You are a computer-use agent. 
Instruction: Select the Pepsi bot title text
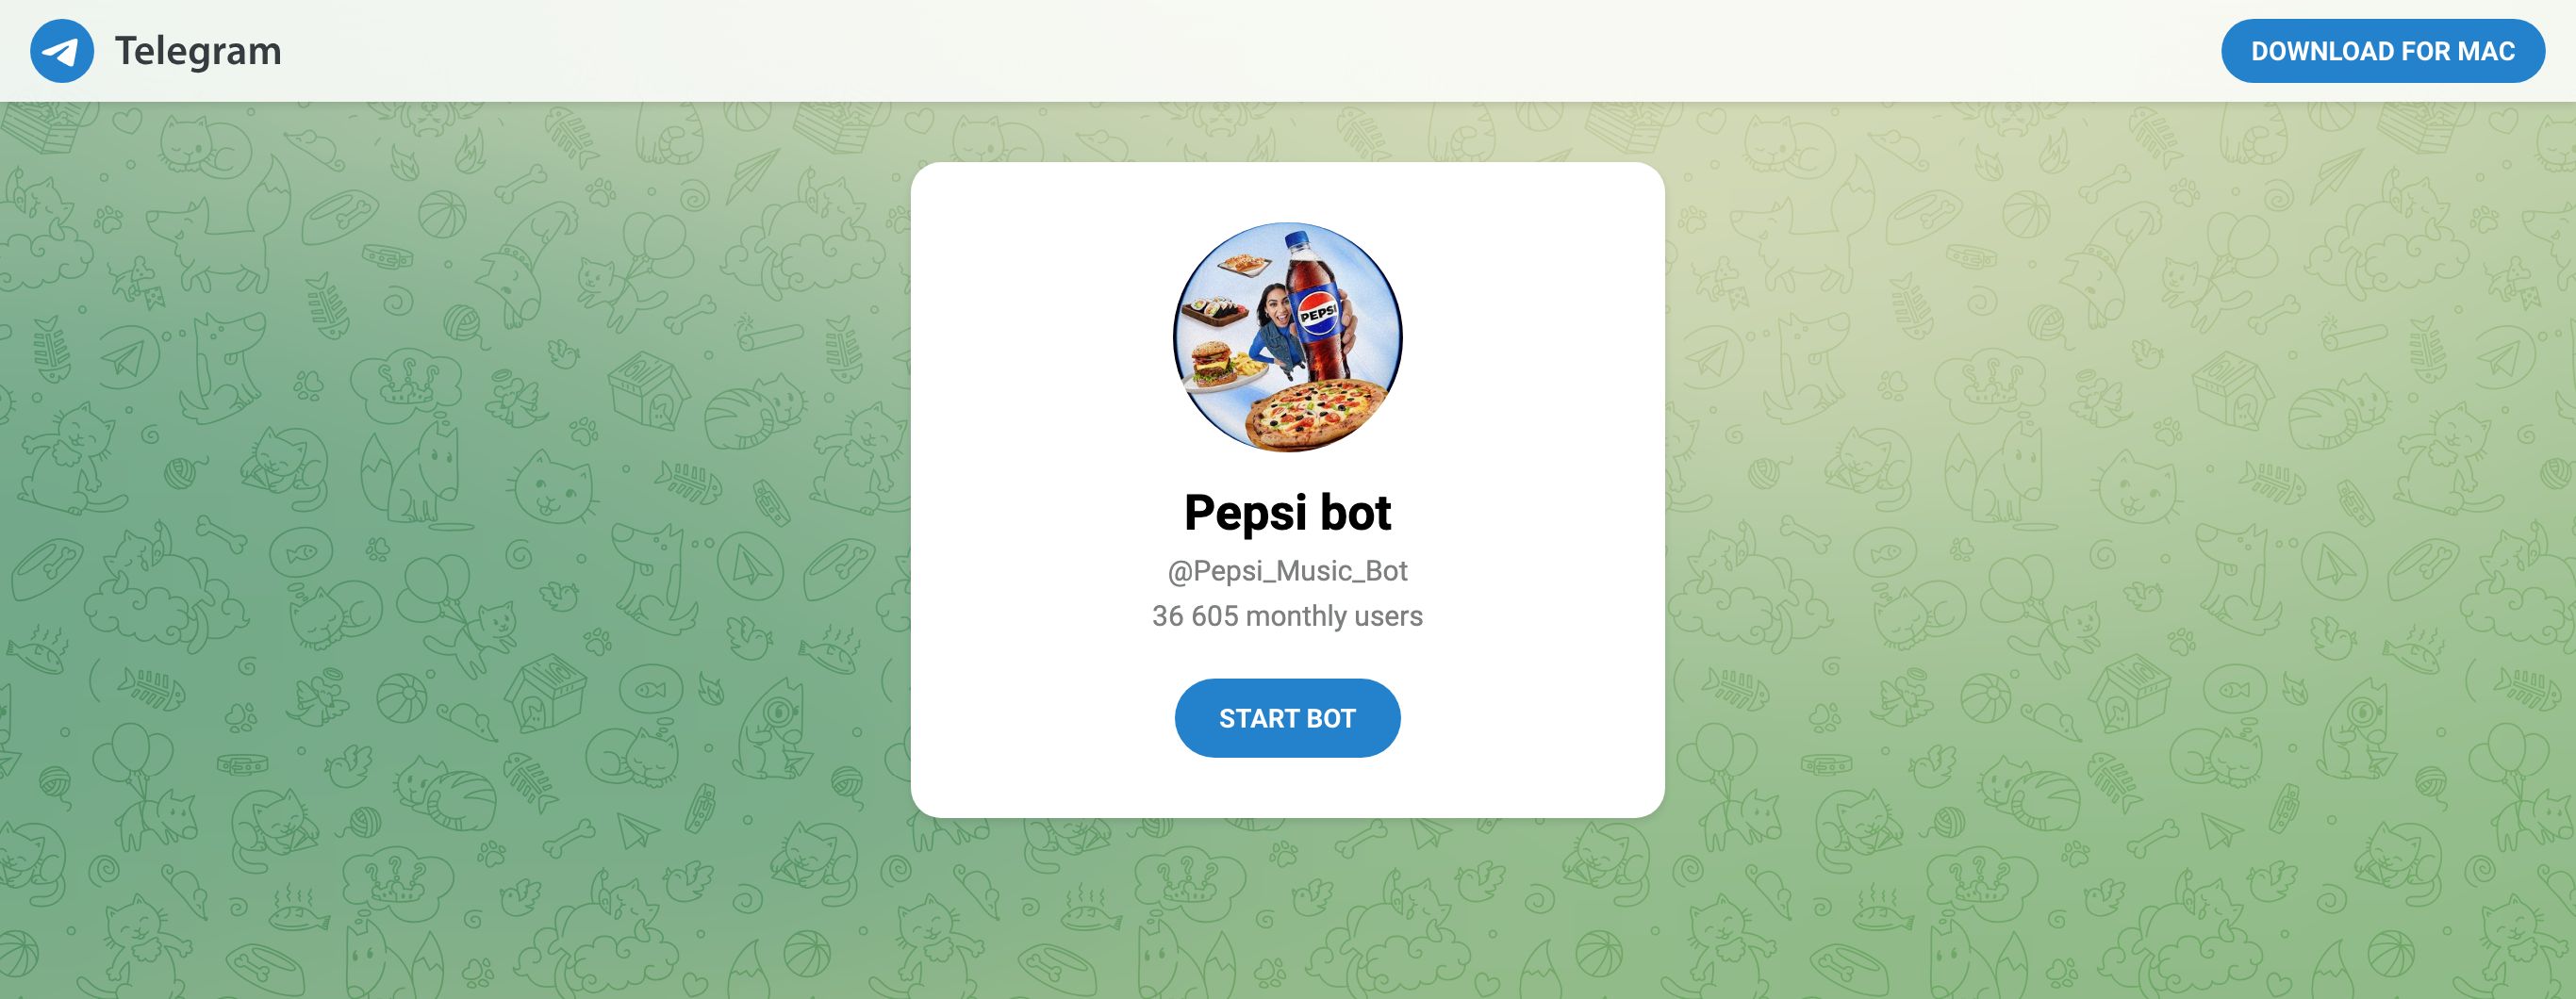[x=1288, y=512]
